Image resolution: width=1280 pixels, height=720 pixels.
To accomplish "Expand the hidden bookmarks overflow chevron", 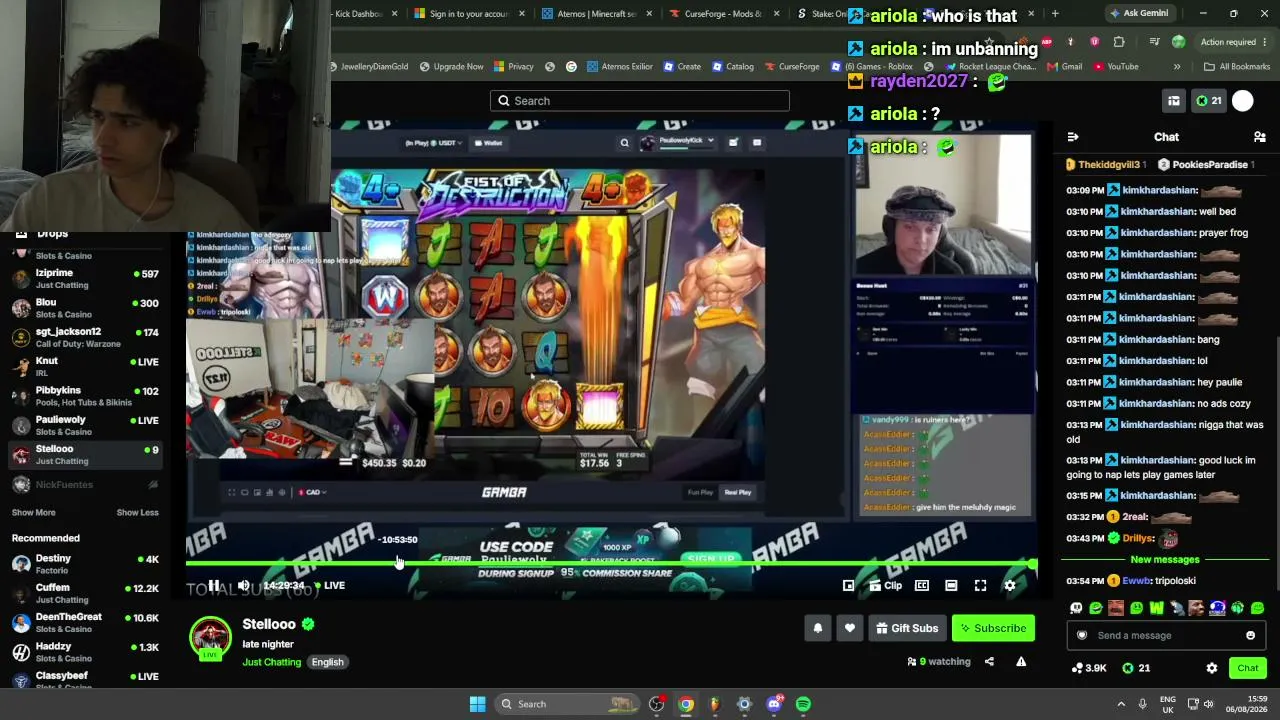I will (1177, 67).
